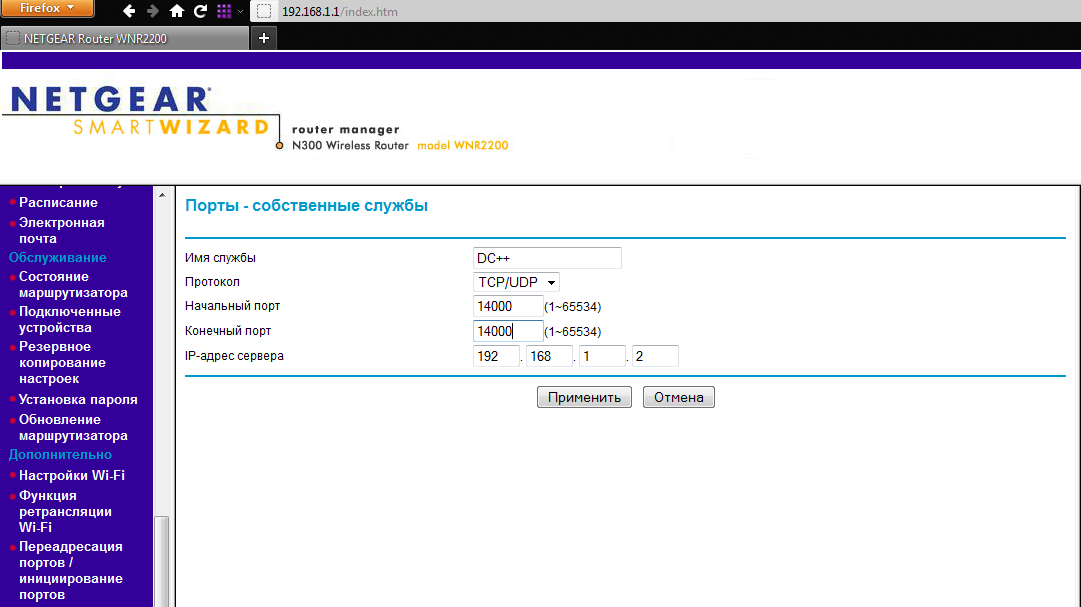The image size is (1081, 607).
Task: Open a new tab with plus button
Action: (x=263, y=38)
